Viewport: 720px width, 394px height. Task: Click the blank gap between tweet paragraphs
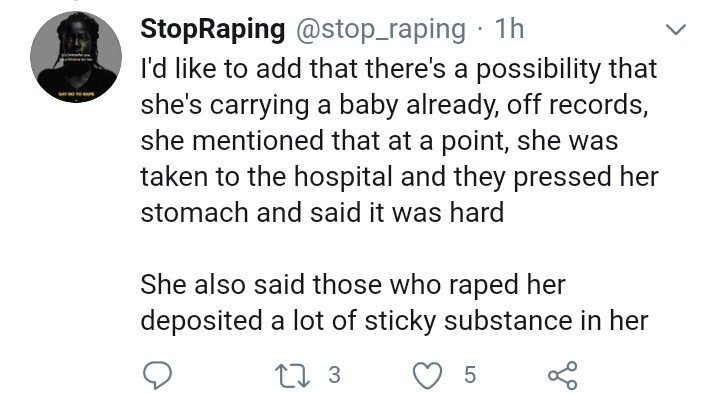pyautogui.click(x=399, y=249)
